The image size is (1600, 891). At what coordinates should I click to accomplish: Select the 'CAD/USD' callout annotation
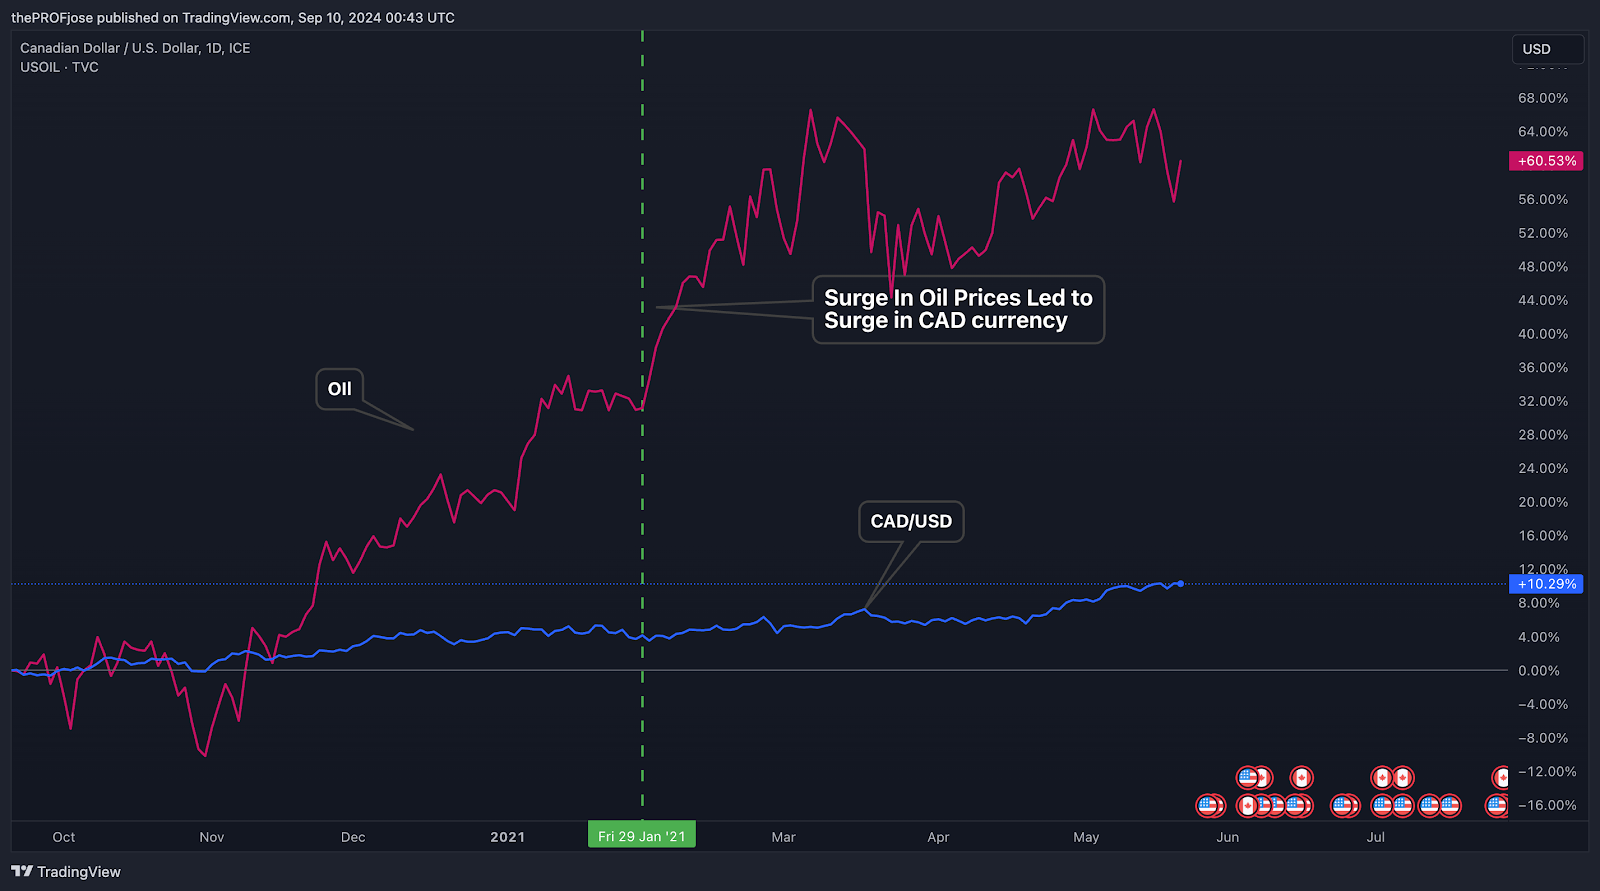[x=911, y=522]
